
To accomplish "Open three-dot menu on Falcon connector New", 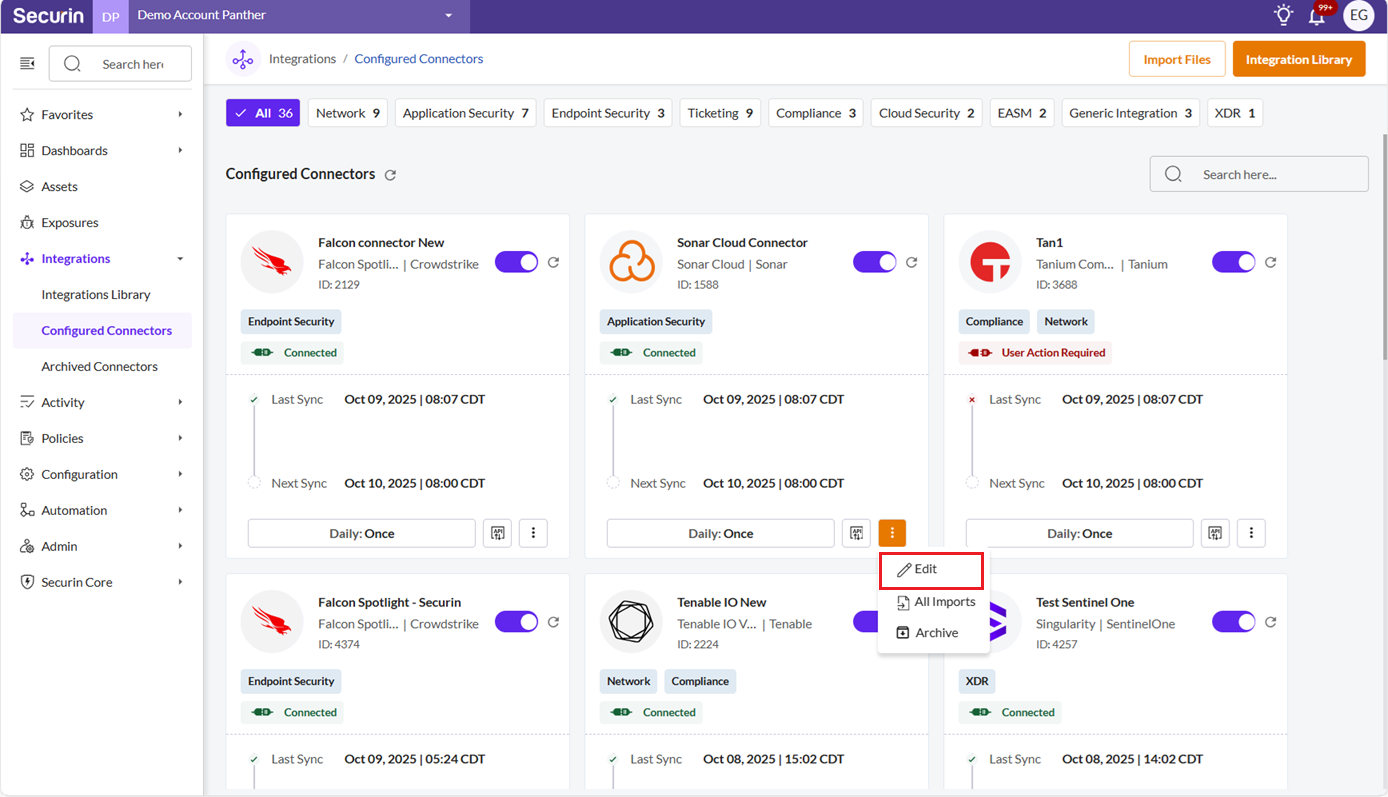I will pyautogui.click(x=533, y=533).
